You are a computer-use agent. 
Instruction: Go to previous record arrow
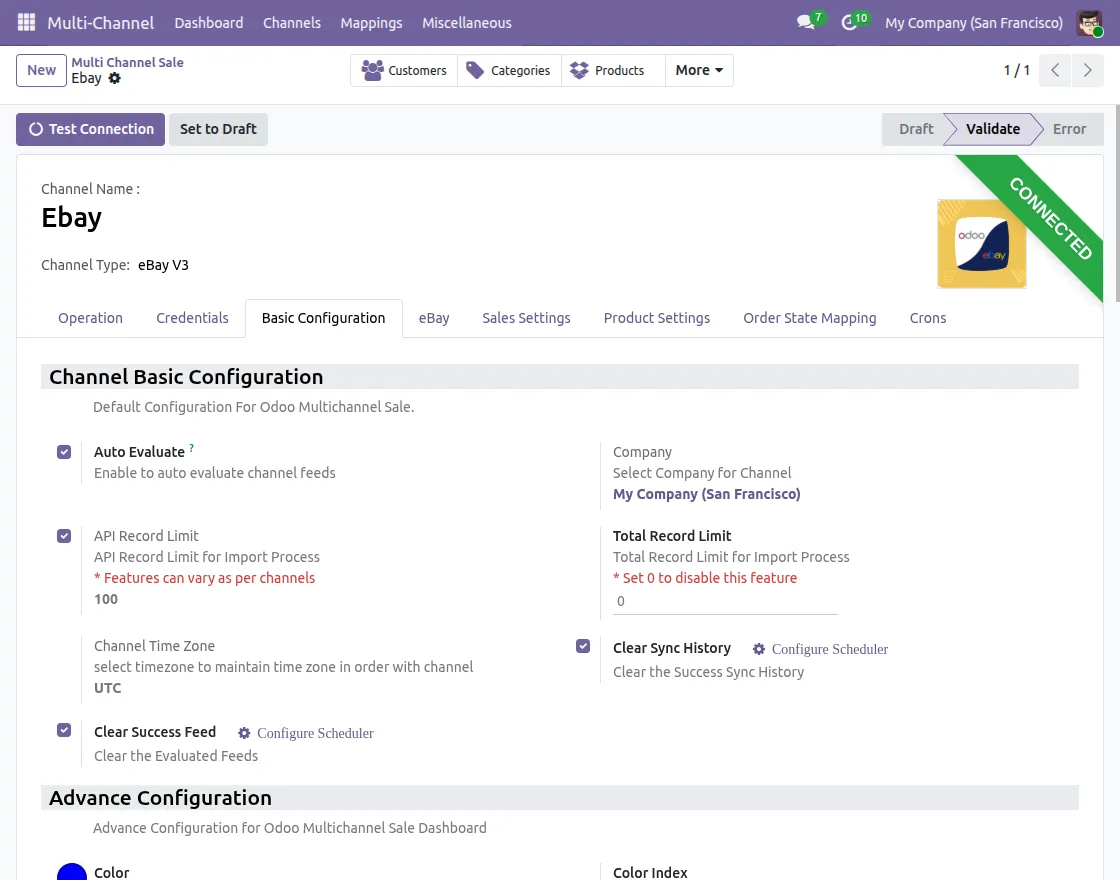click(1055, 70)
